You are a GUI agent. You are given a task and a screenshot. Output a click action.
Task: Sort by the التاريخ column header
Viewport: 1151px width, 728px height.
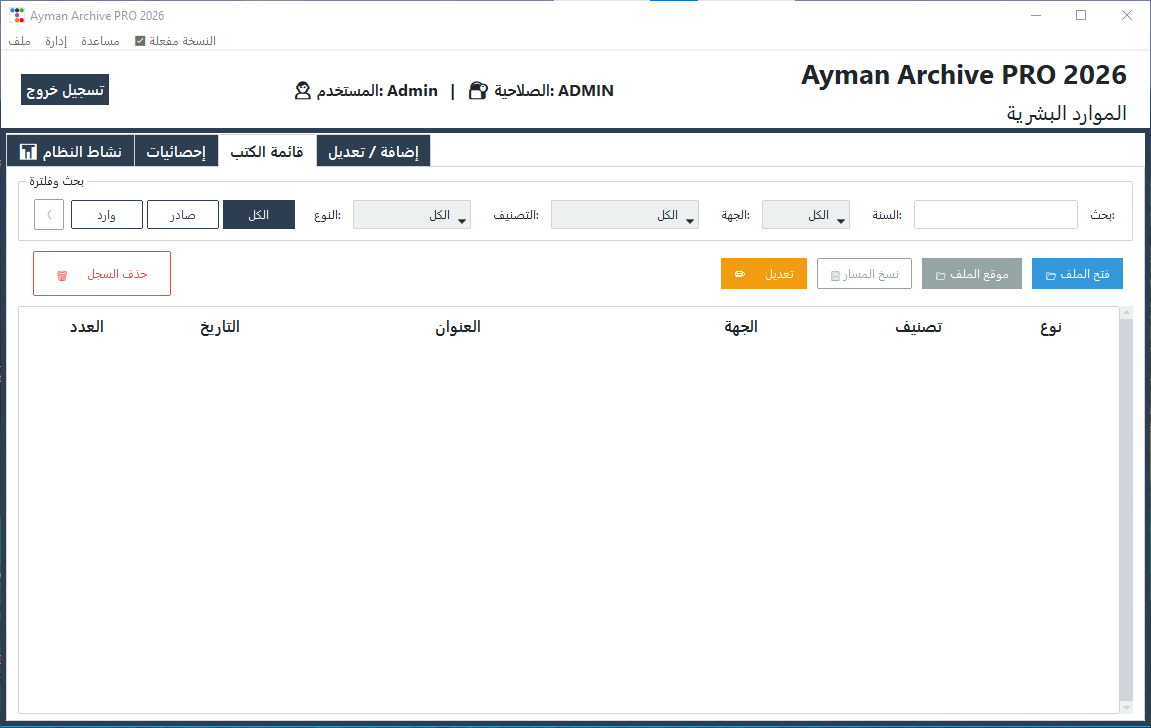(x=220, y=327)
